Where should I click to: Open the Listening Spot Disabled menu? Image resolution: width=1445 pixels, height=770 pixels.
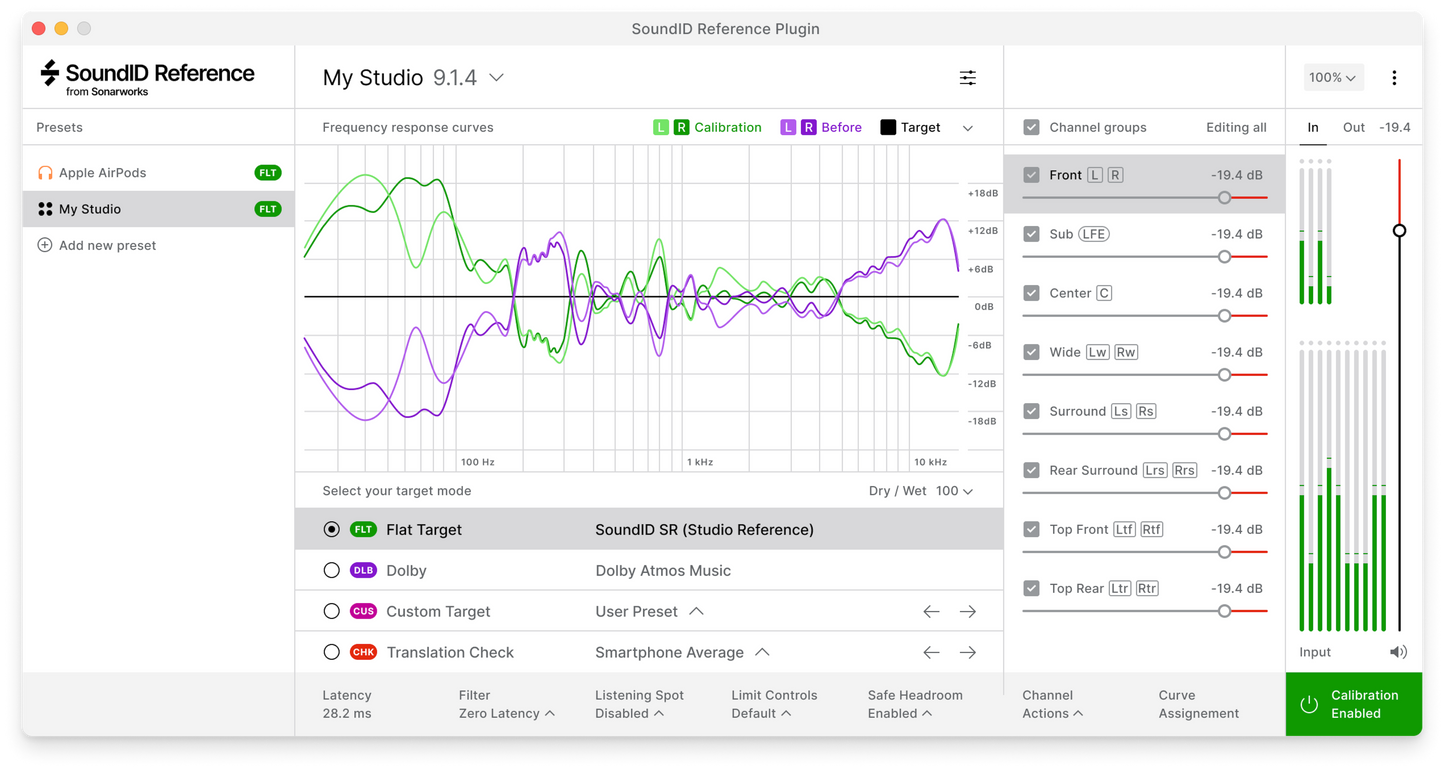click(x=639, y=704)
